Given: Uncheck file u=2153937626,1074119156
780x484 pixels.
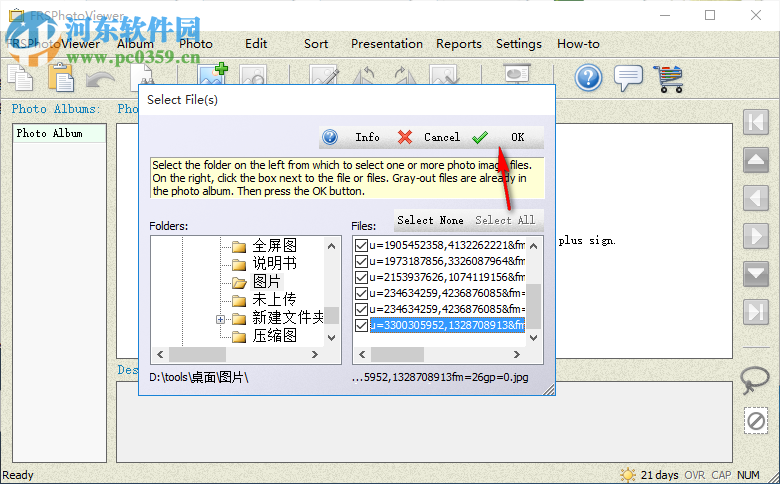Looking at the screenshot, I should click(362, 277).
